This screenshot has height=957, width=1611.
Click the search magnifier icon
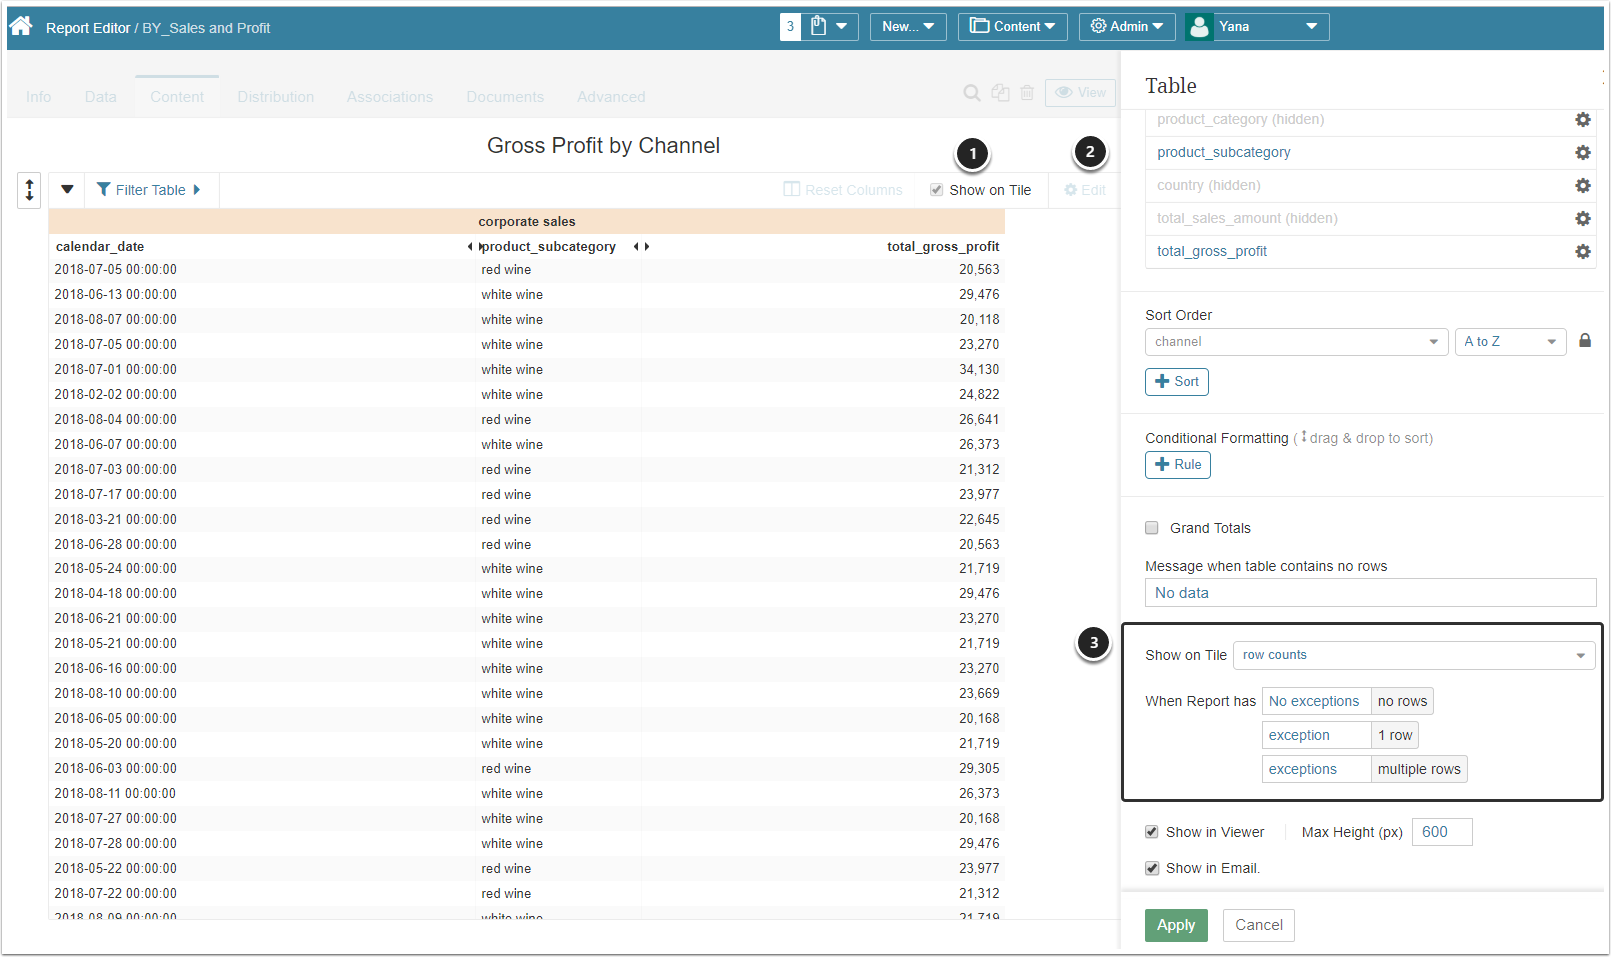point(971,93)
